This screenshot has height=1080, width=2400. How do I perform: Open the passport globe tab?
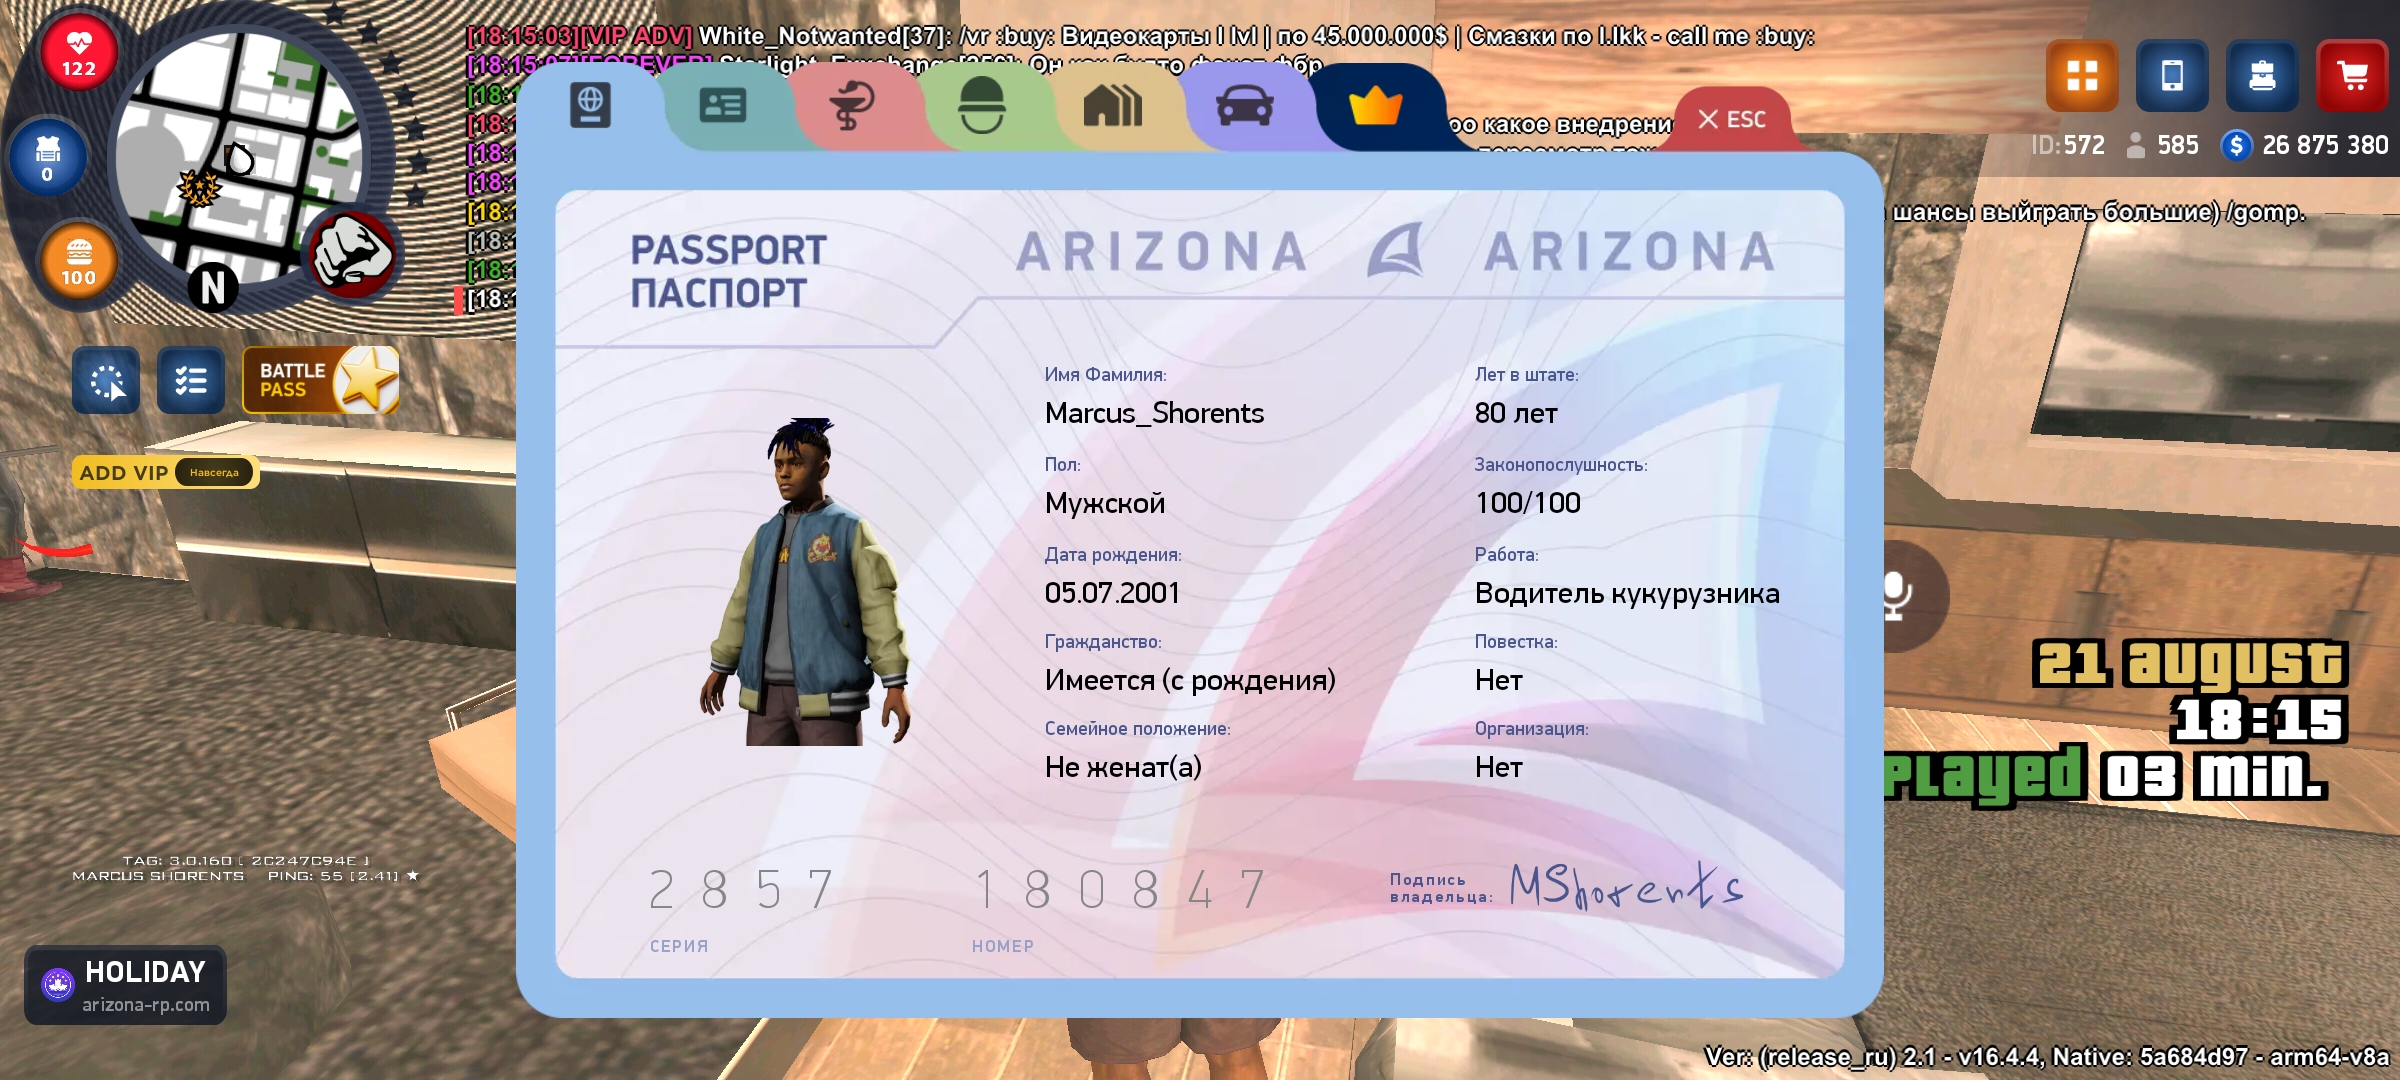tap(590, 105)
